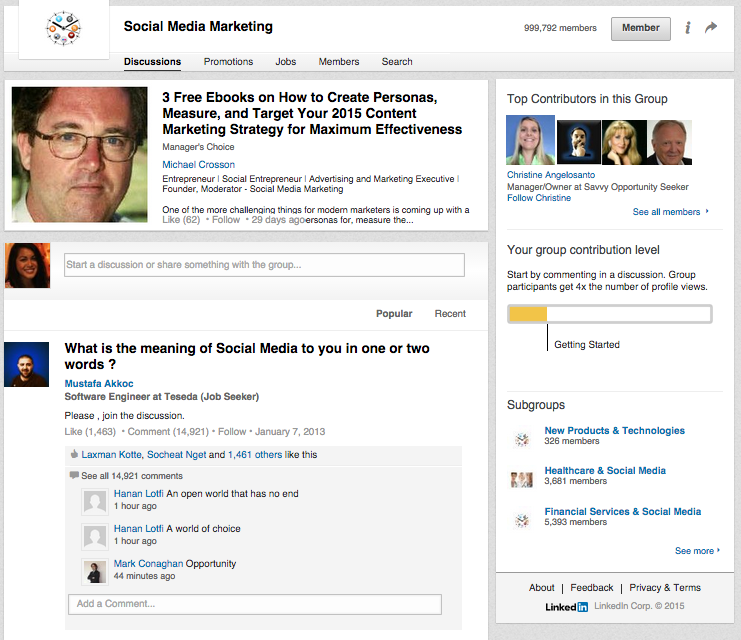Open Privacy & Terms footer link
This screenshot has height=640, width=741.
pyautogui.click(x=665, y=588)
